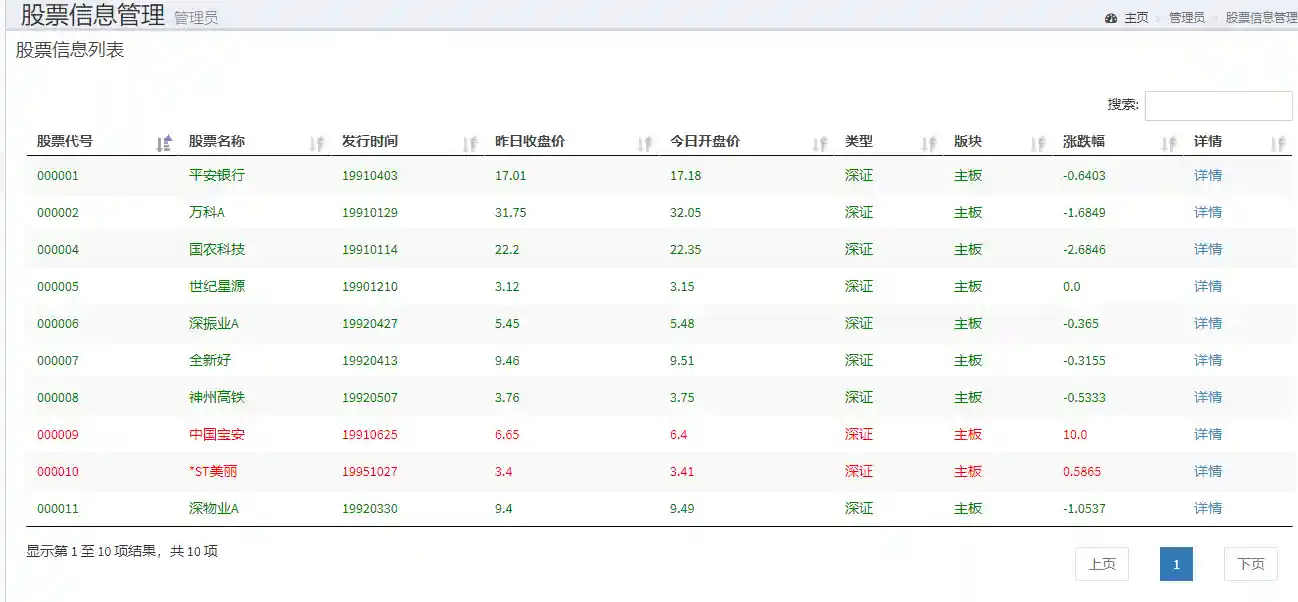Open the 管理员 breadcrumb entry
Screen dimensions: 1298x602
point(1186,18)
